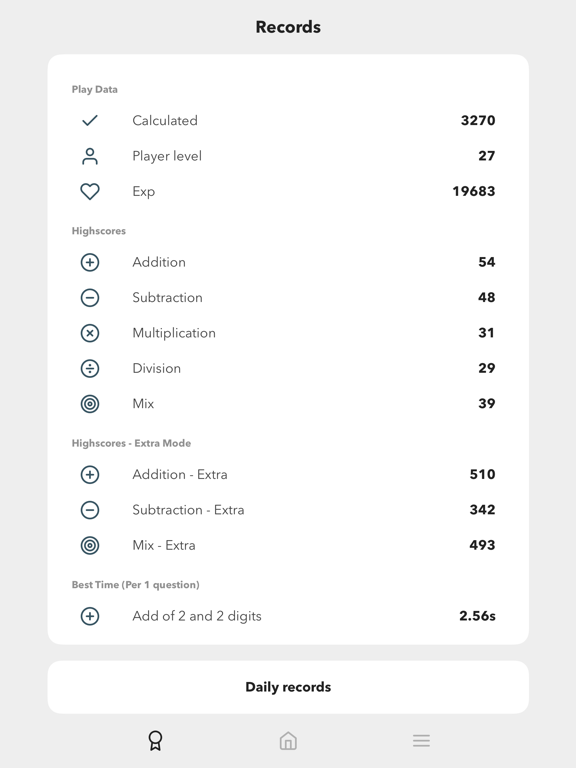Click the Player level person icon
576x768 pixels.
tap(90, 156)
